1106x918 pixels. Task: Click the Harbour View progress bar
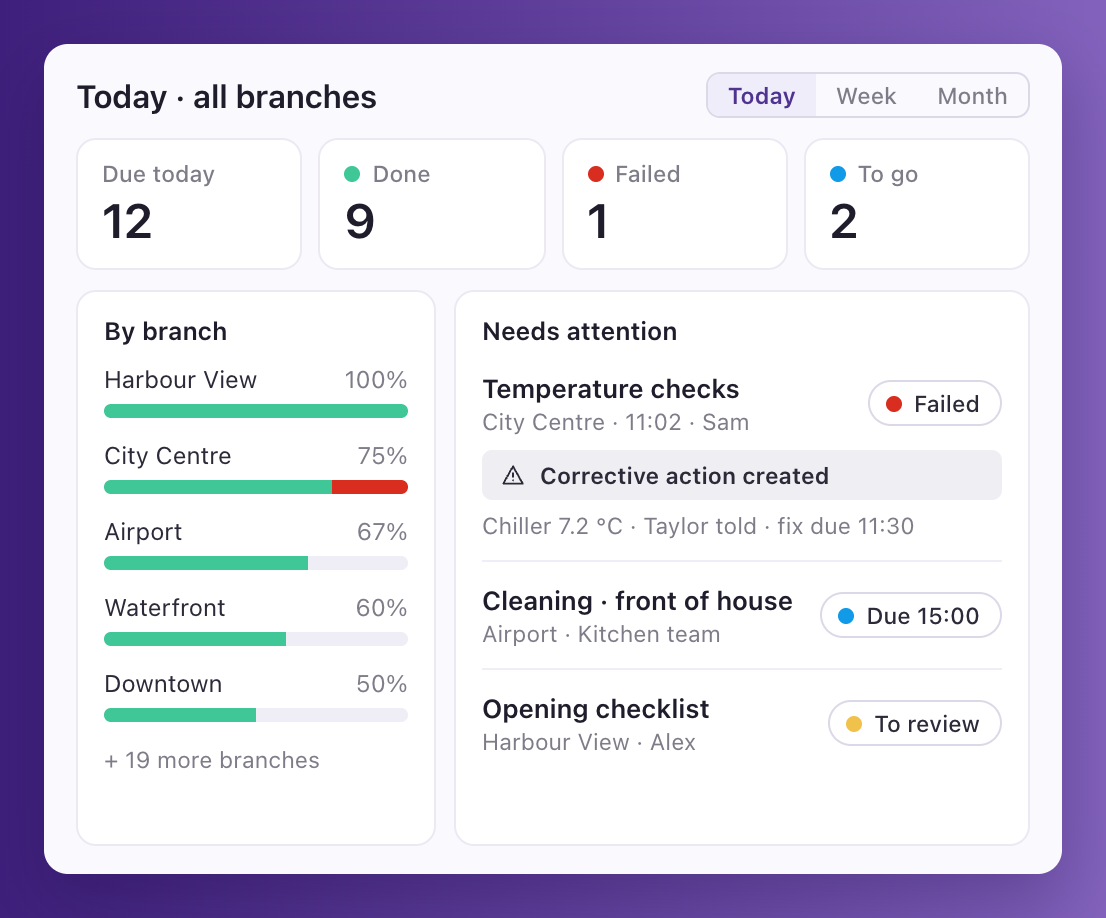[256, 411]
